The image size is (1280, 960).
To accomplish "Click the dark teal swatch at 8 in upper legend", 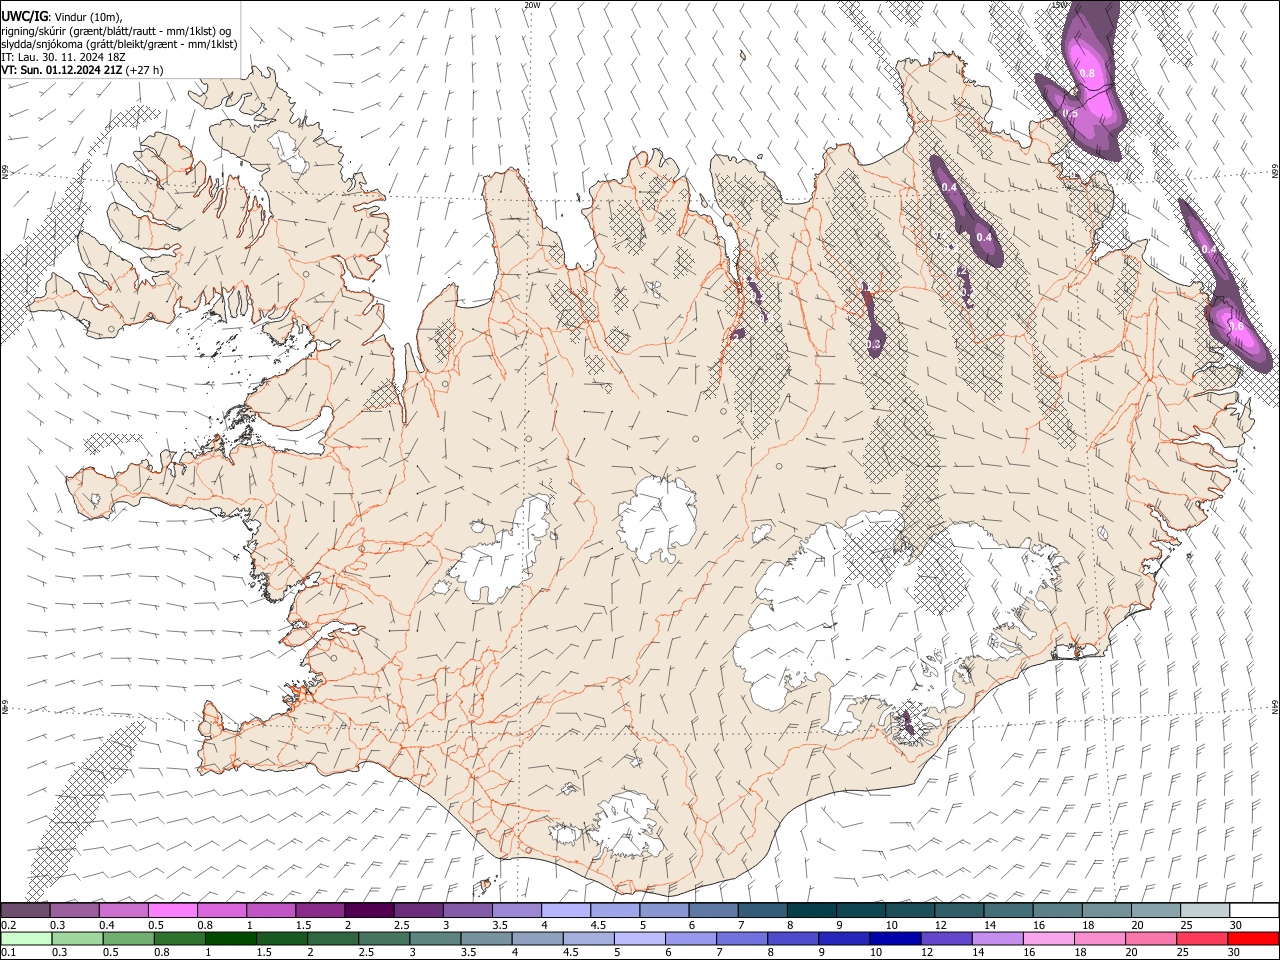I will coord(811,910).
